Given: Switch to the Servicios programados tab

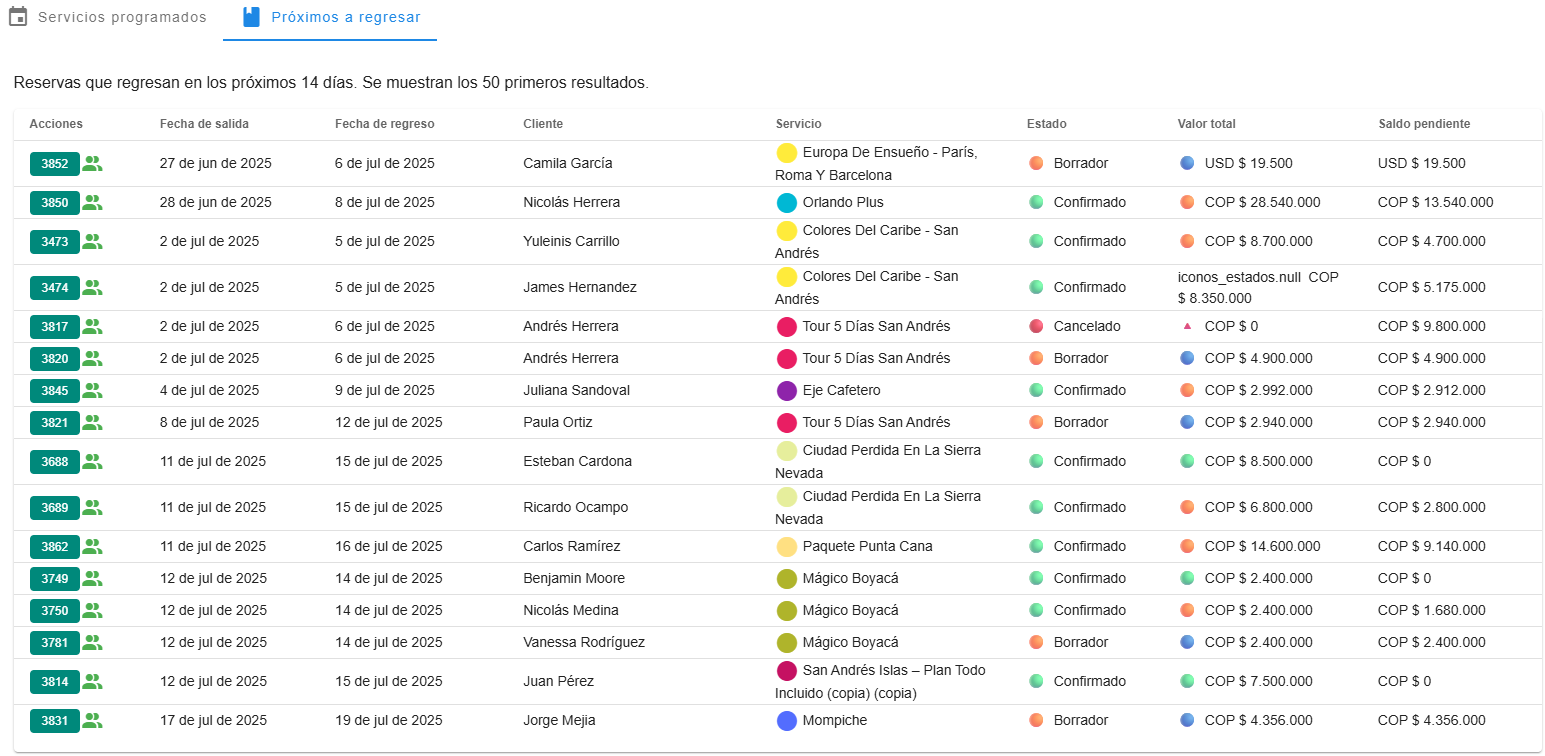Looking at the screenshot, I should point(110,18).
